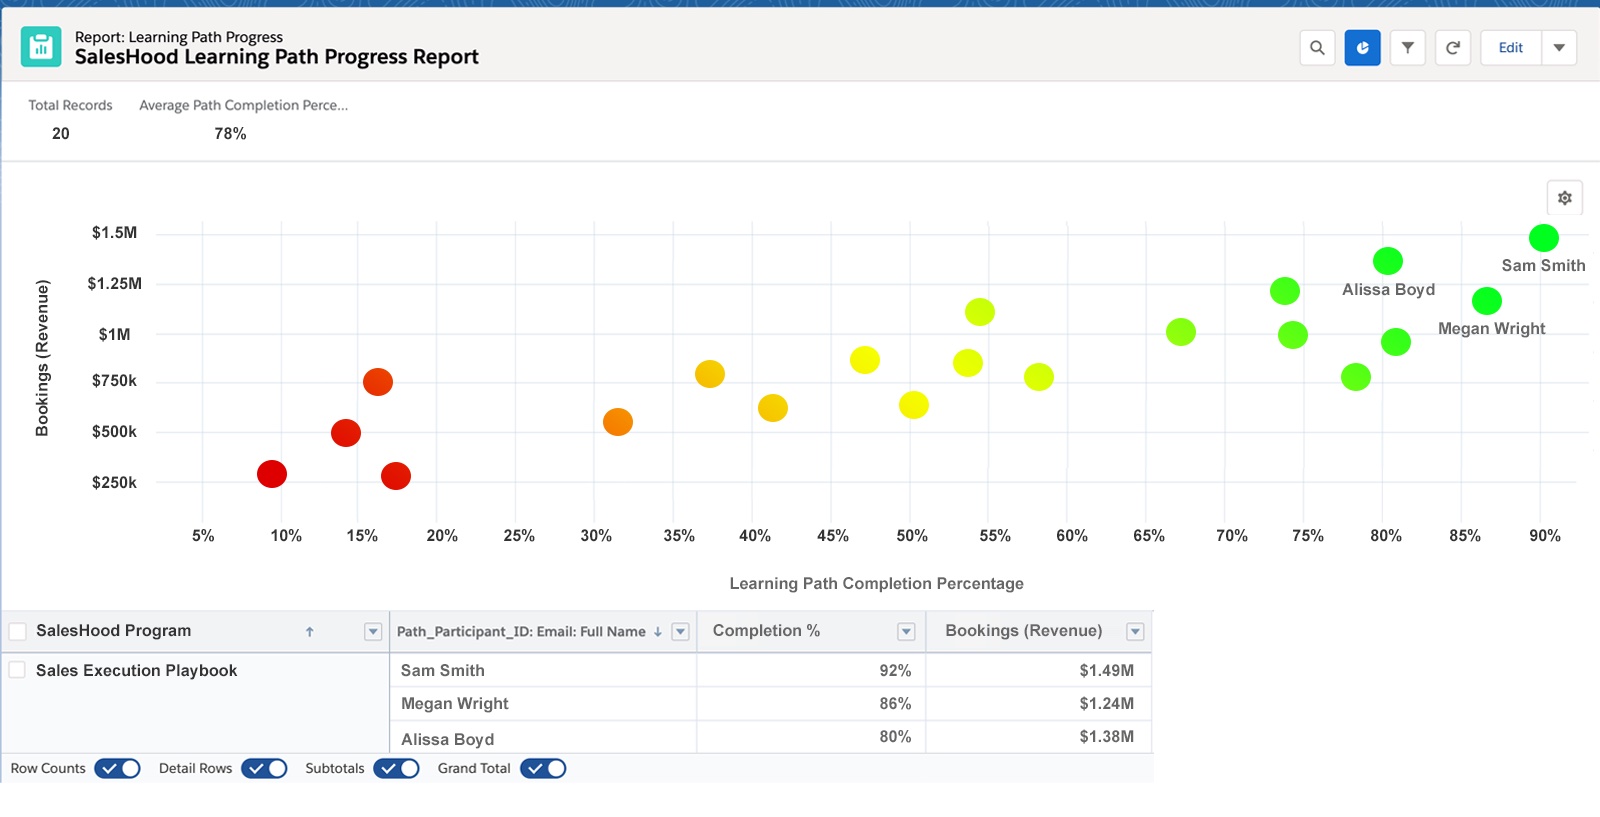Click the search magnifier icon
This screenshot has height=817, width=1600.
click(x=1317, y=48)
